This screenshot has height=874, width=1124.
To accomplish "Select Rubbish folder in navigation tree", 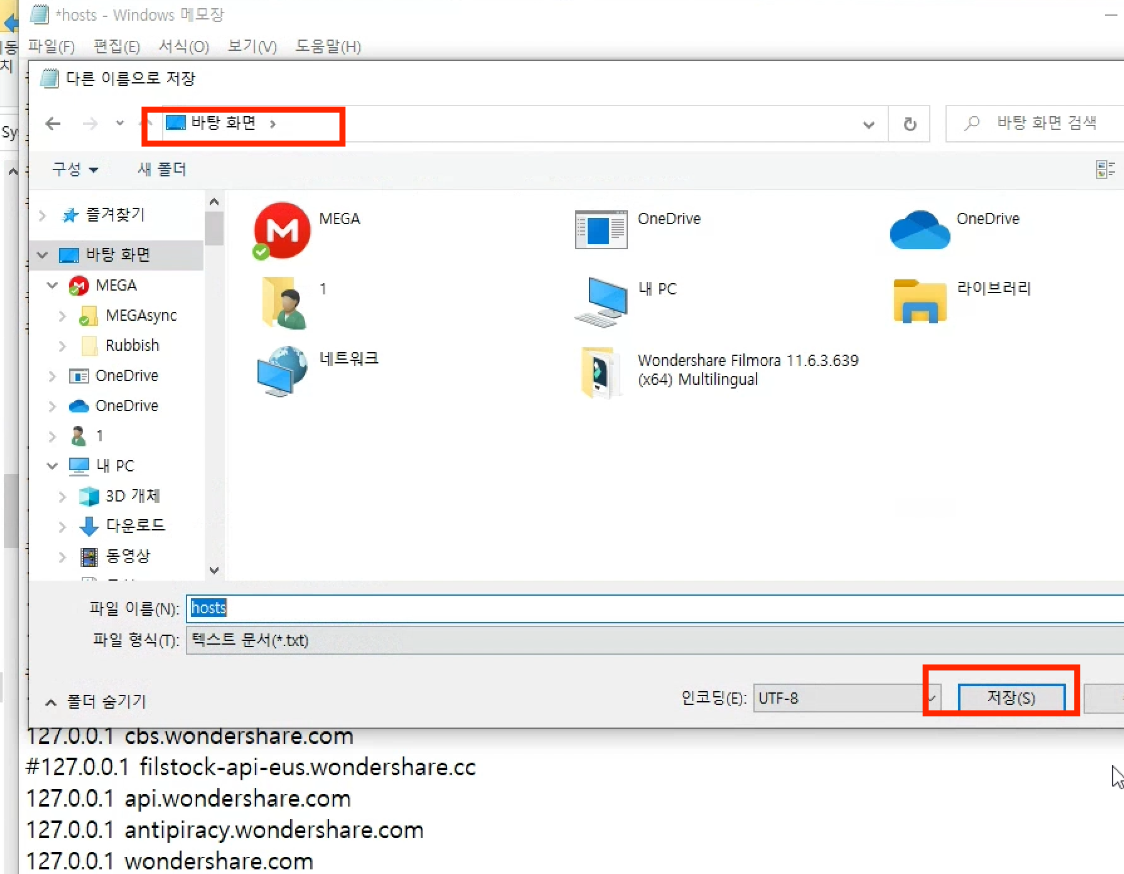I will (120, 346).
